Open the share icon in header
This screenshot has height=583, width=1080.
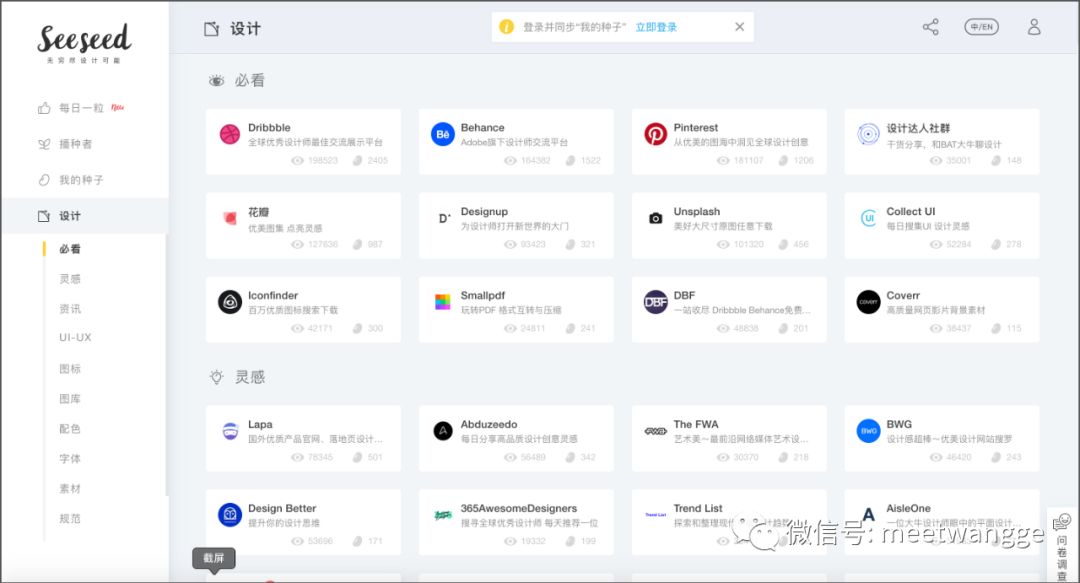pos(931,27)
